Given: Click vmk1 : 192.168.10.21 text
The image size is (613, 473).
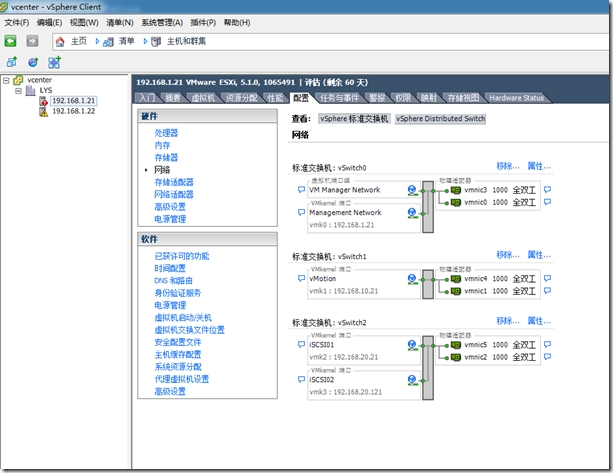Looking at the screenshot, I should click(x=344, y=291).
